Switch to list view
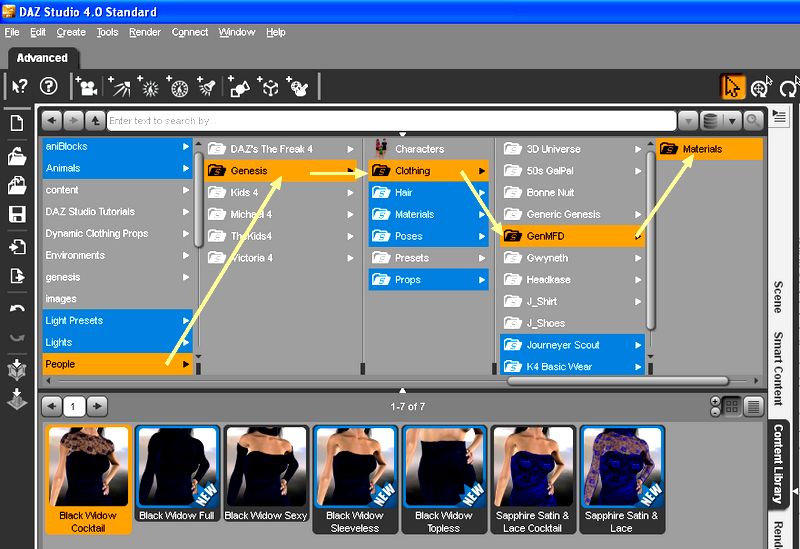This screenshot has width=800, height=549. [754, 406]
